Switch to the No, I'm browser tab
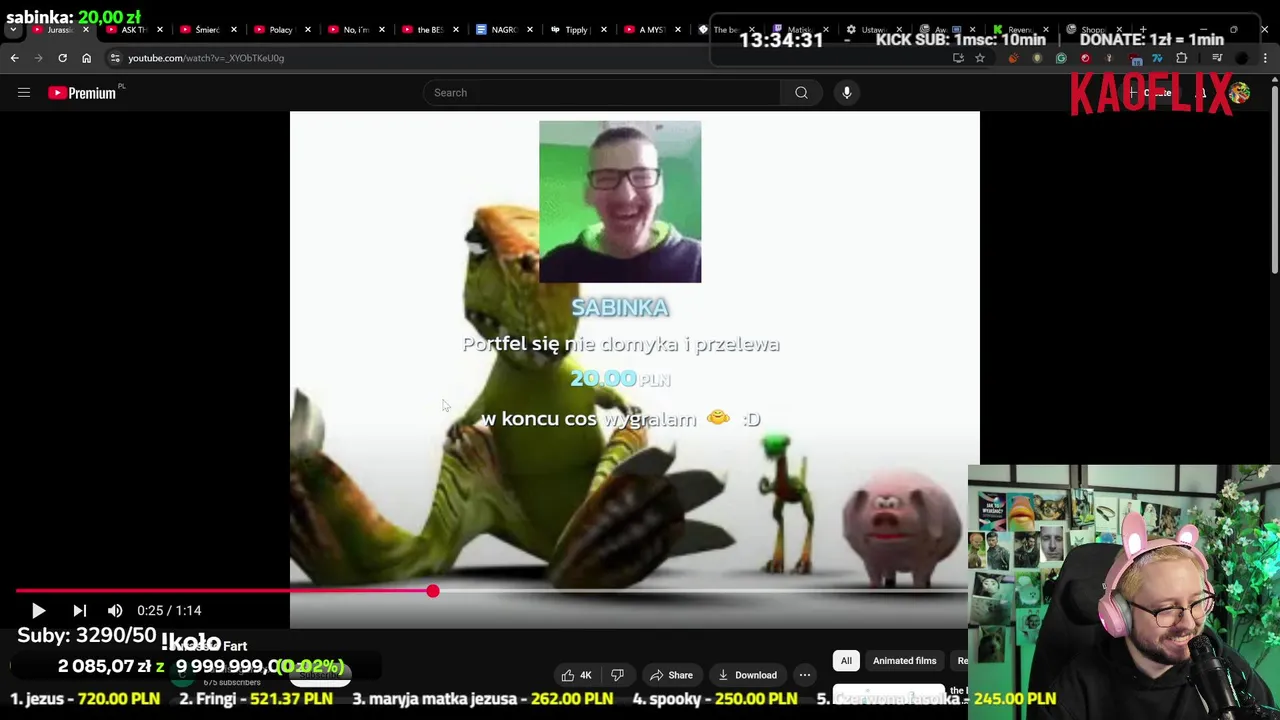This screenshot has height=720, width=1280. tap(355, 30)
